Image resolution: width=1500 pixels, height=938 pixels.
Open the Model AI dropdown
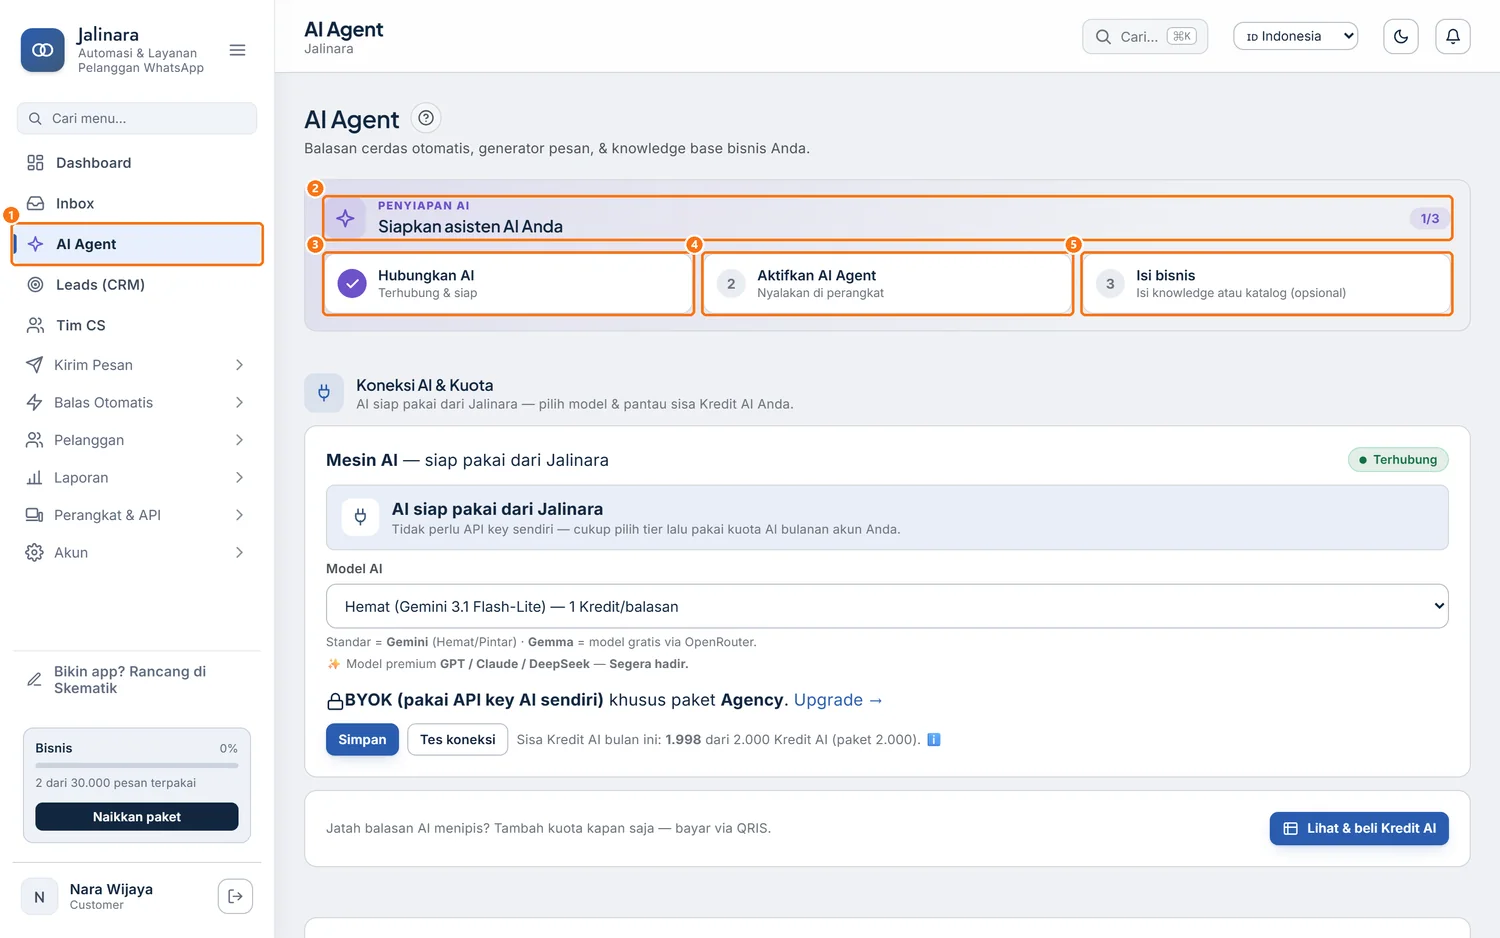pos(887,606)
